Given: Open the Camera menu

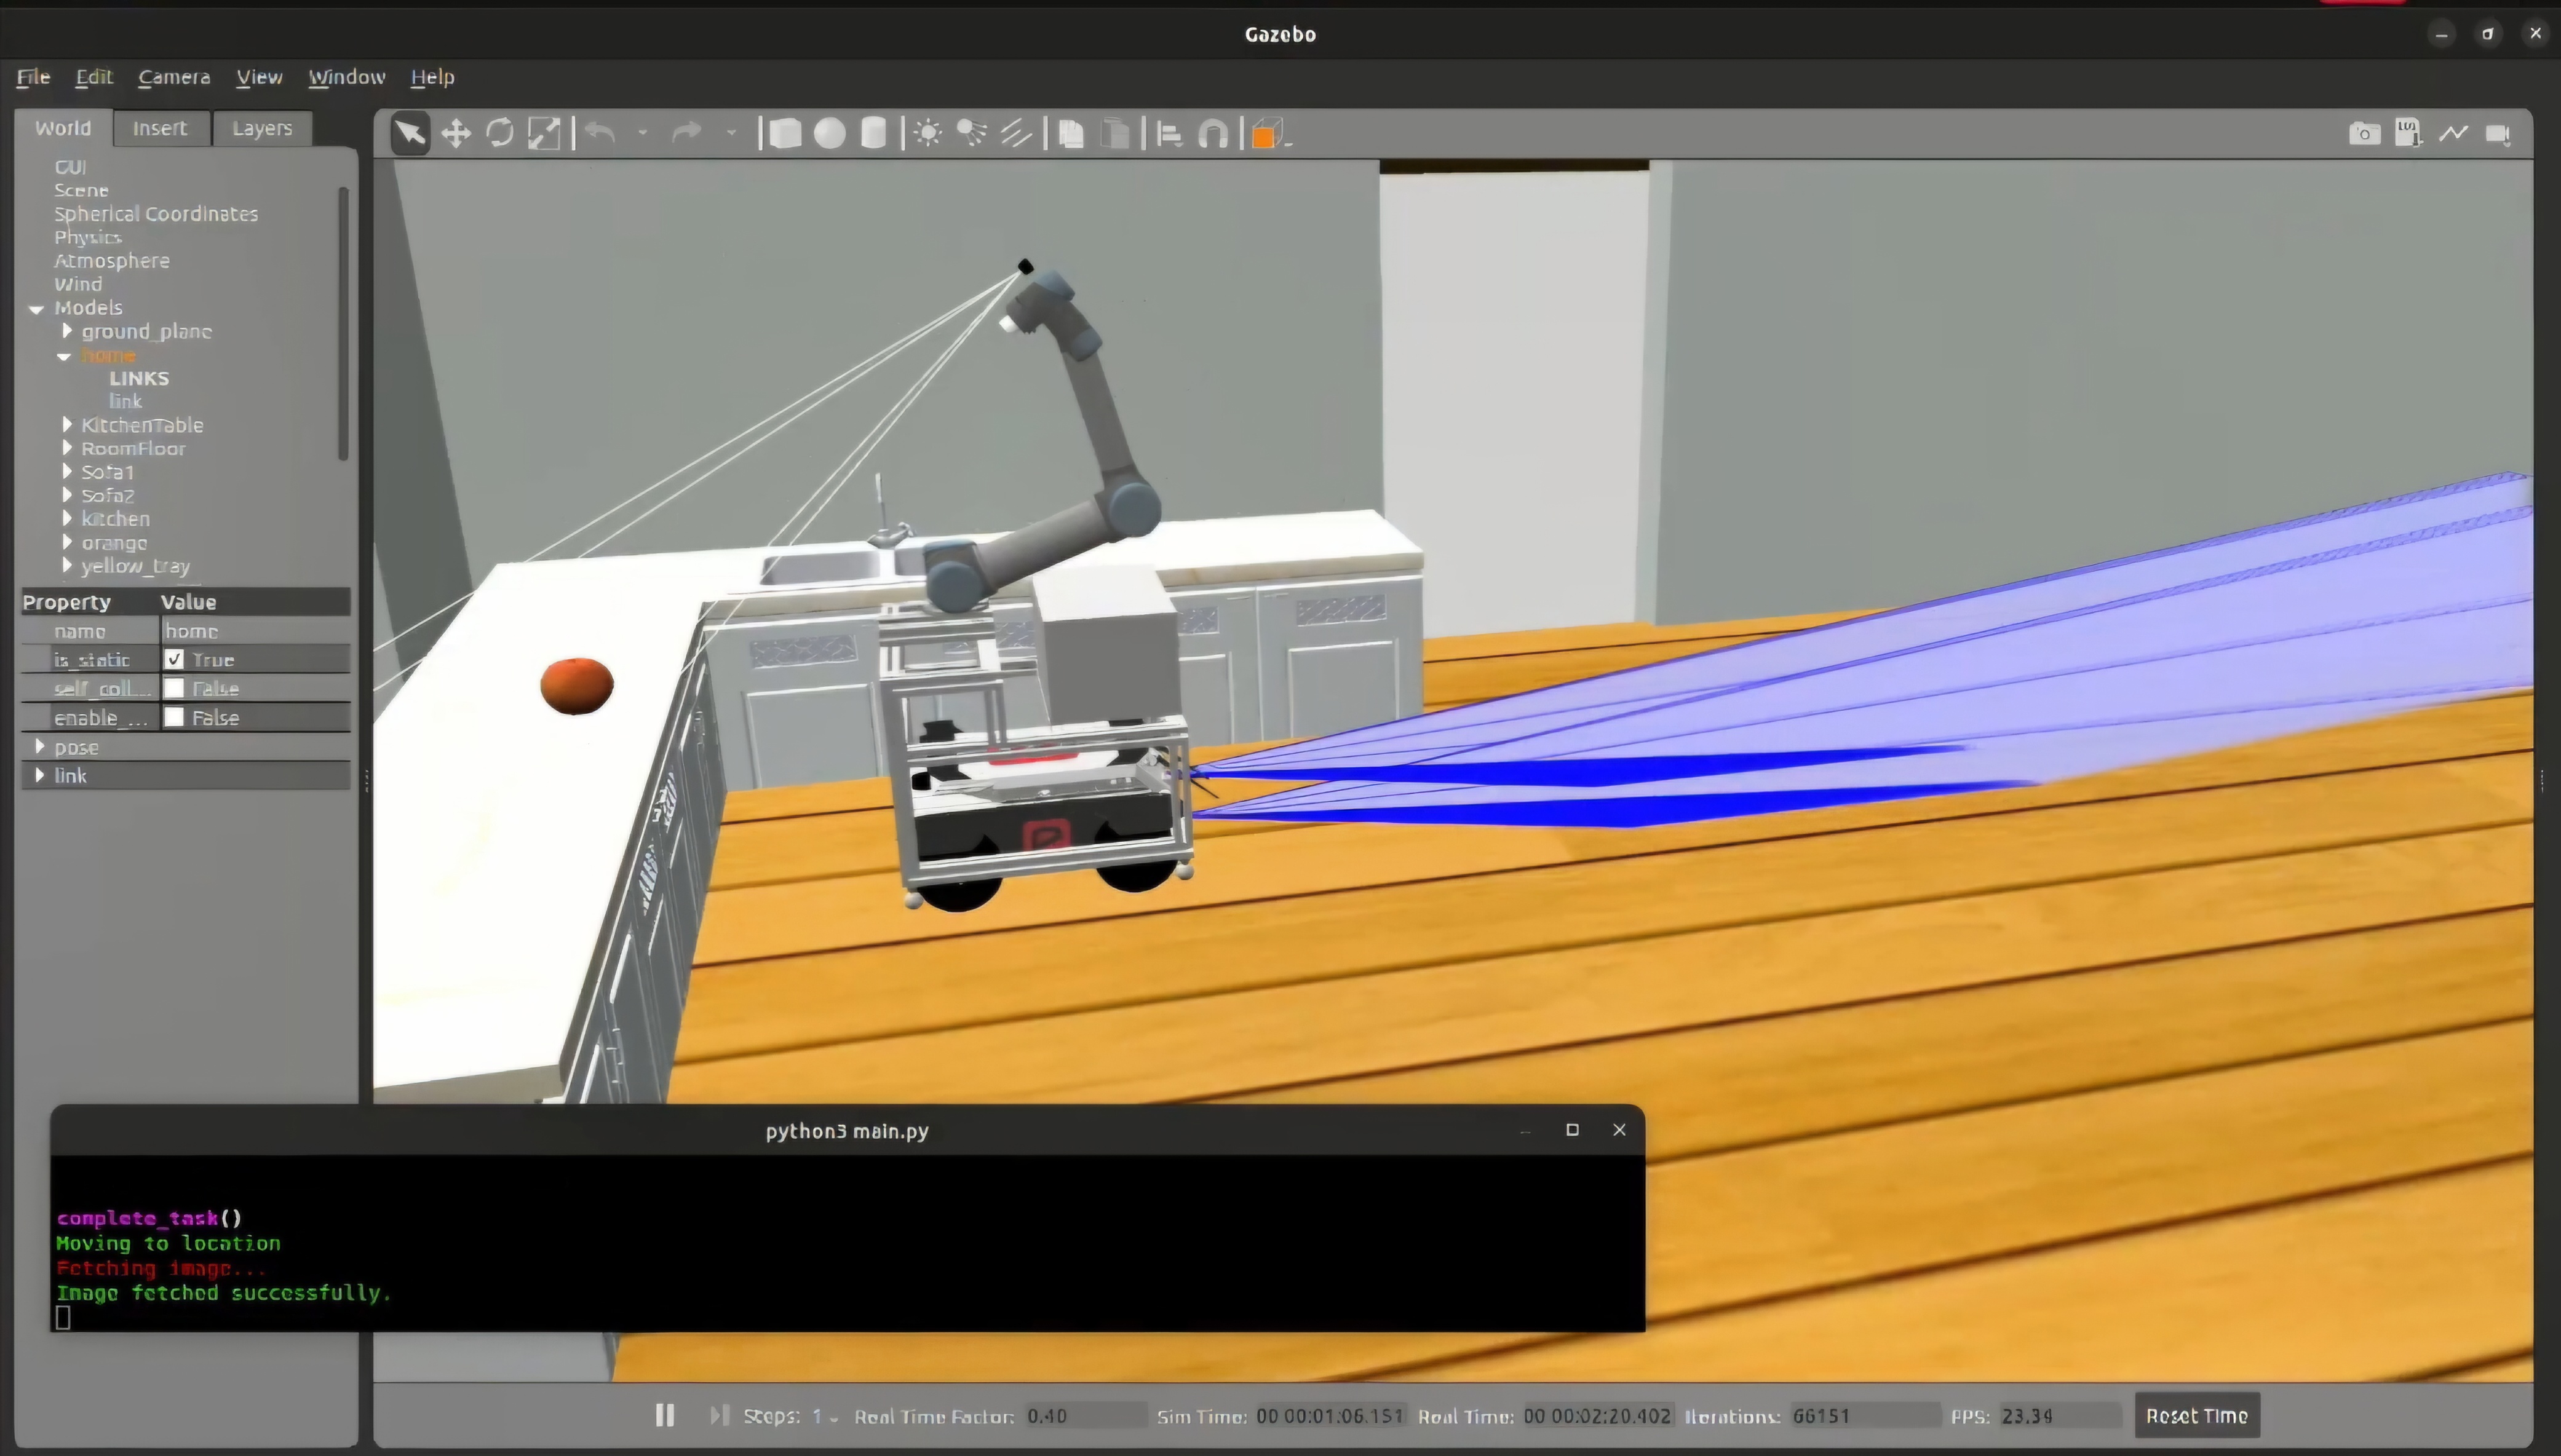Looking at the screenshot, I should pos(174,77).
